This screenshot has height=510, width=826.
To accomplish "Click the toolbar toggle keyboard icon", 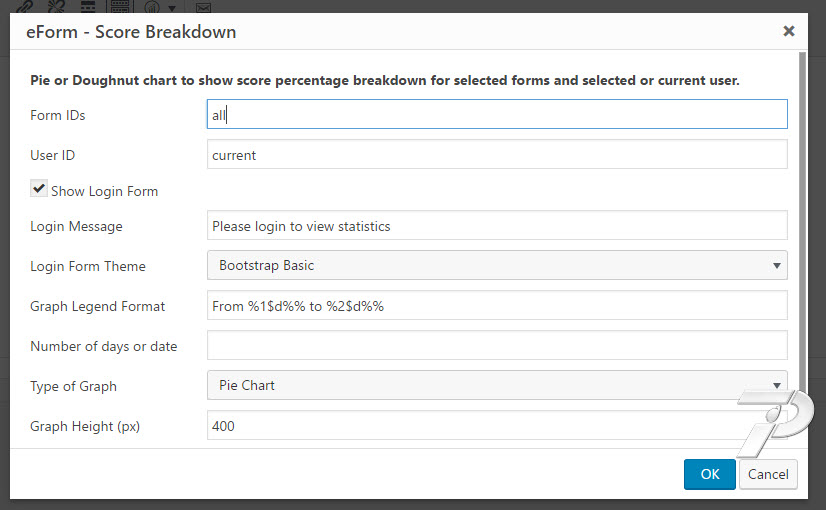I will [120, 6].
